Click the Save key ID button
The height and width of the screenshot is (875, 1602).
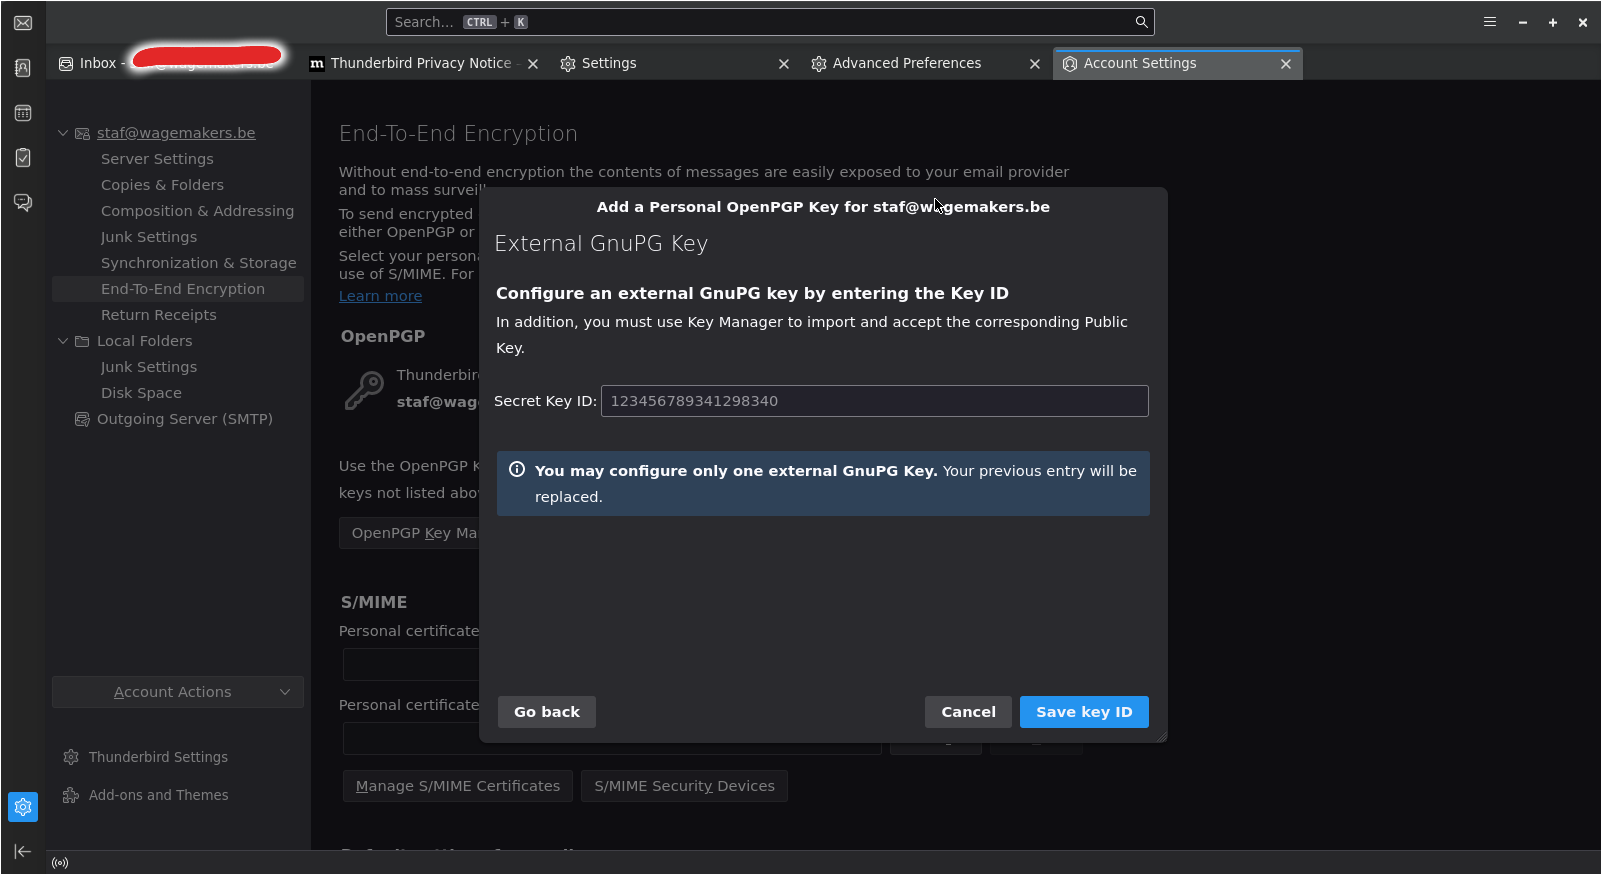1084,712
